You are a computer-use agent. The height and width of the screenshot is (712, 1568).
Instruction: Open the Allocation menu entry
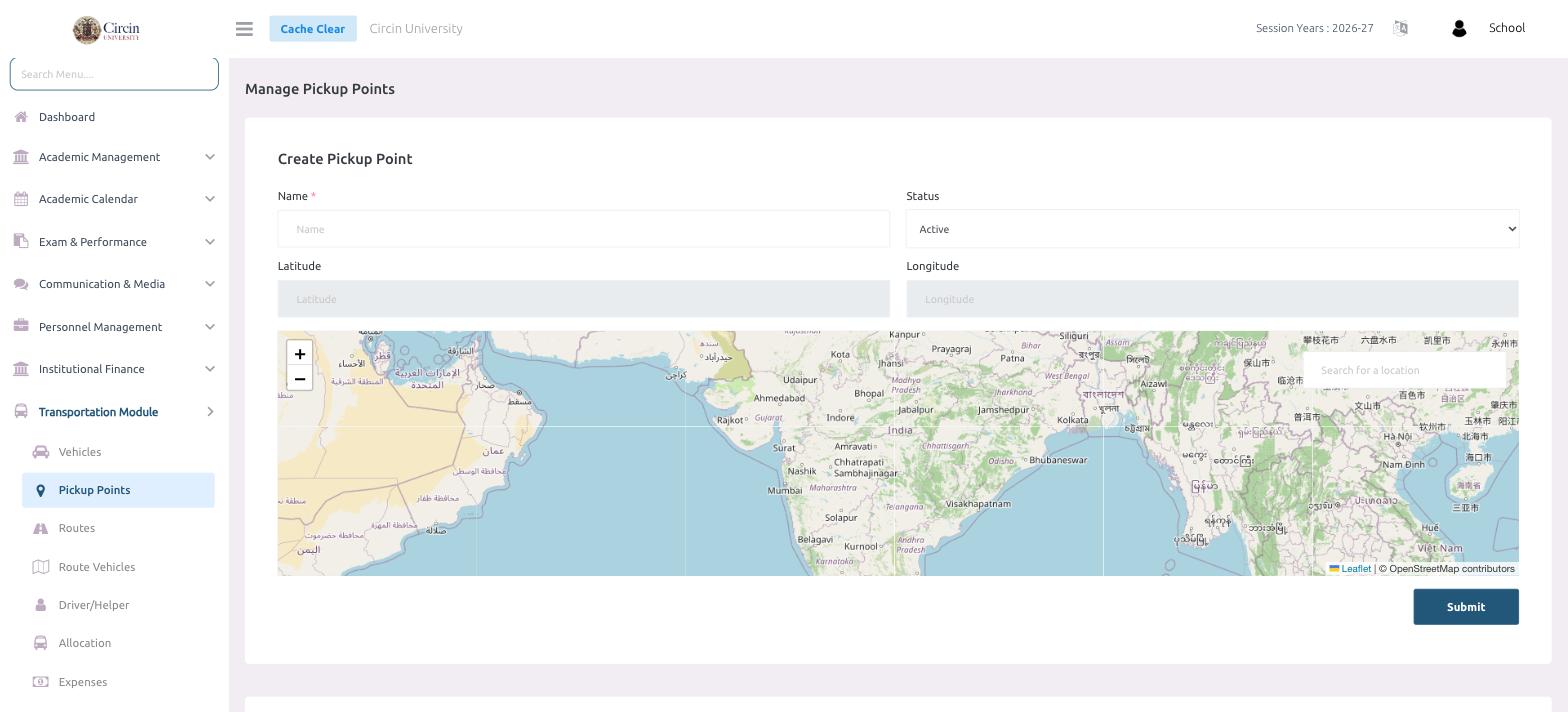pyautogui.click(x=85, y=643)
